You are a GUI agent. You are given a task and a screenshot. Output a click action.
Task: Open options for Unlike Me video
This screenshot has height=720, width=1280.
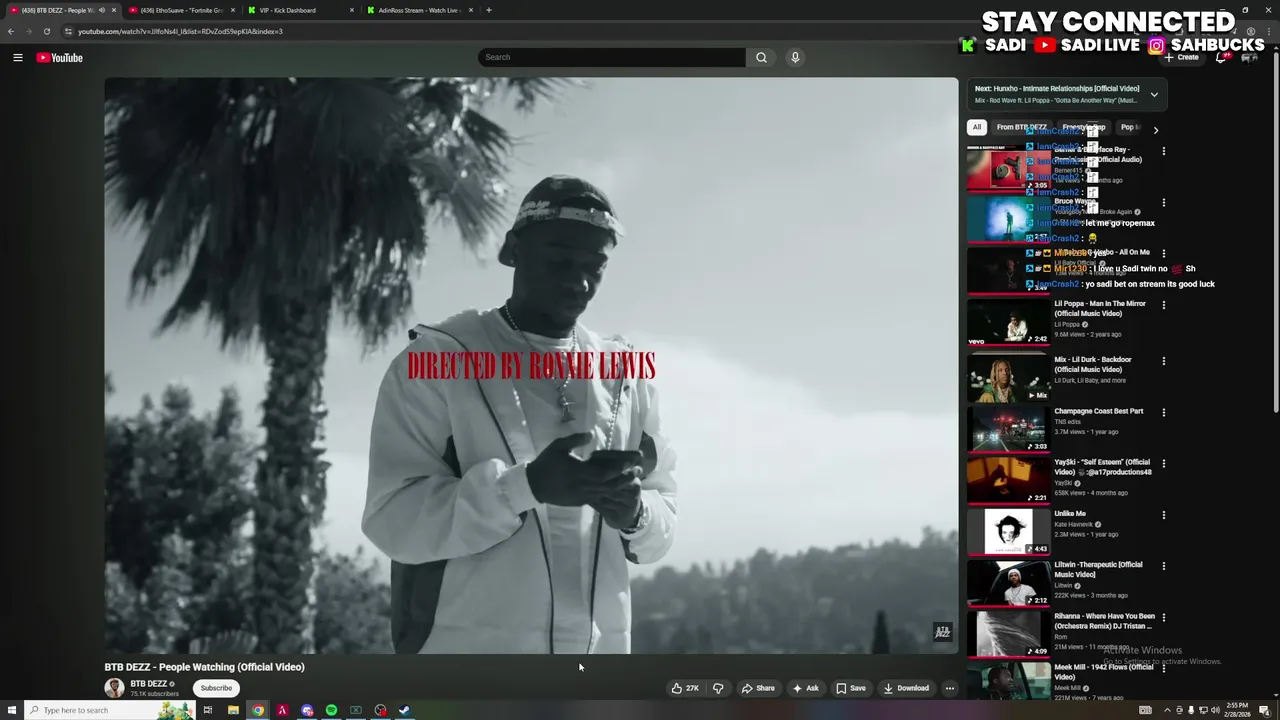[1163, 515]
